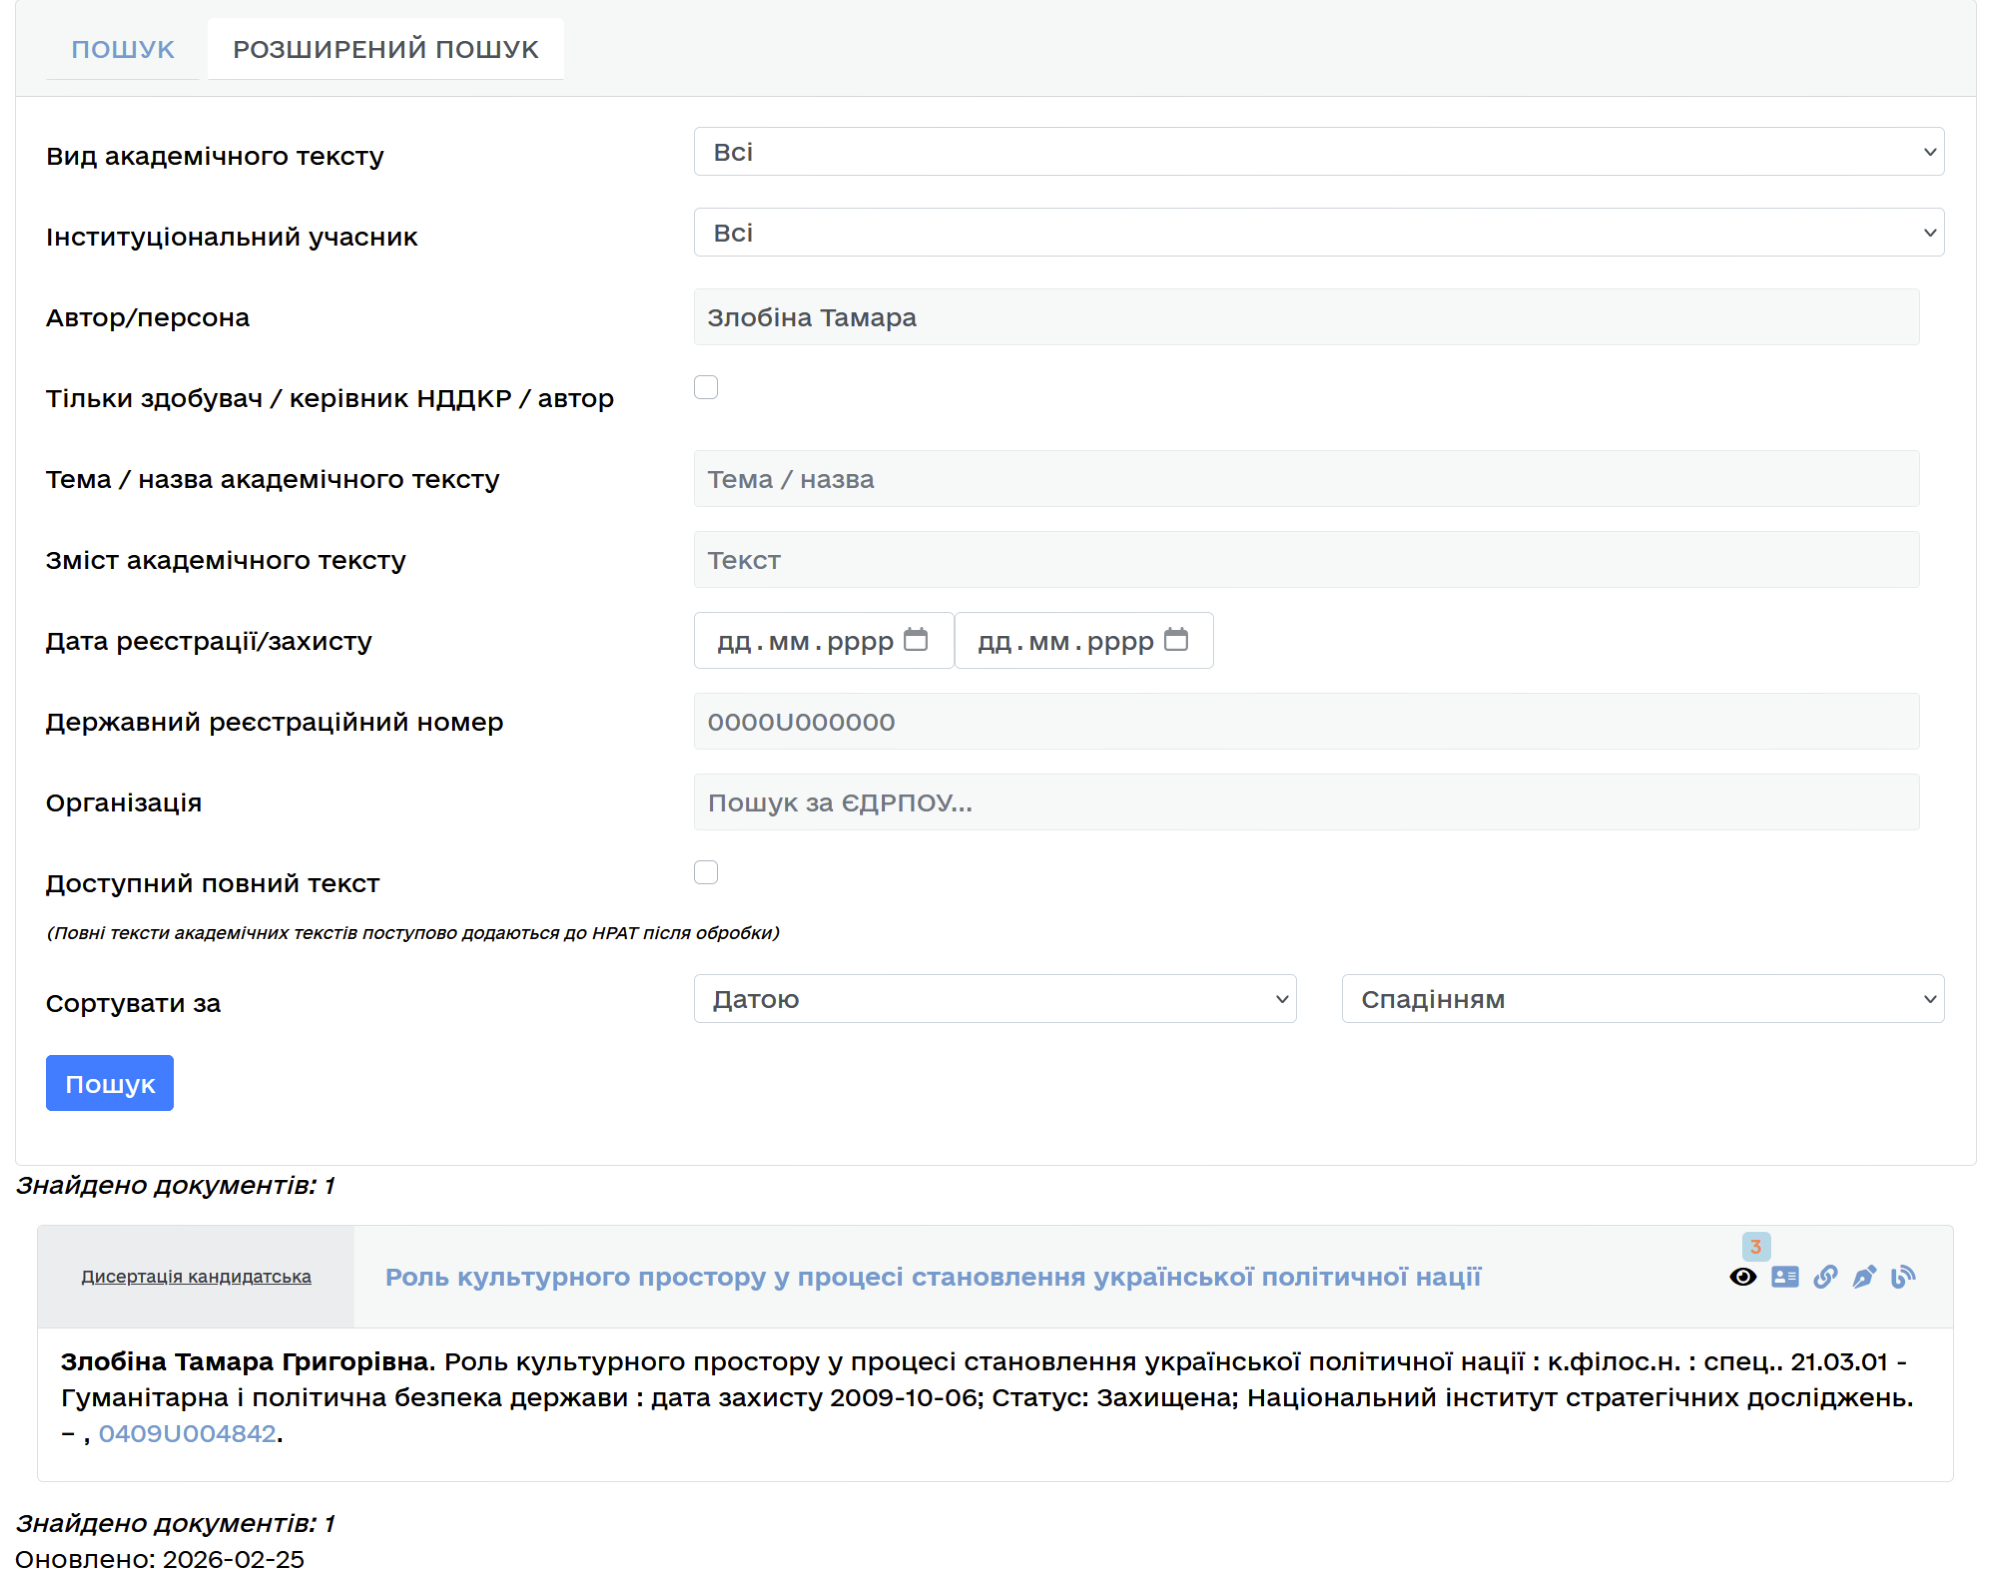Click the blog feed icon on result

(x=1903, y=1276)
